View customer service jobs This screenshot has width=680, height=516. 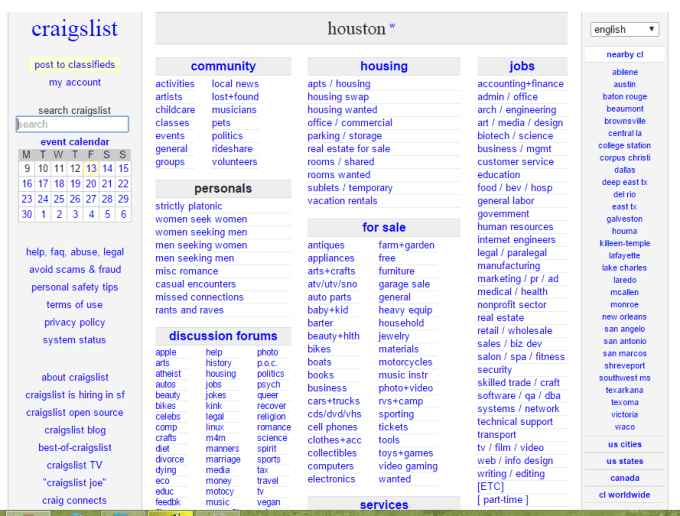pos(515,162)
